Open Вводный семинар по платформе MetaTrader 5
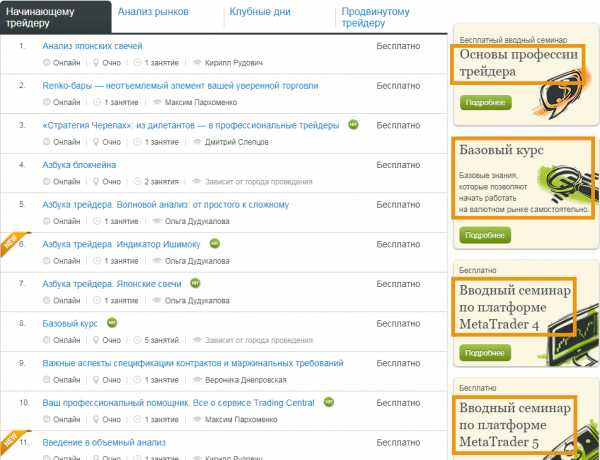 (515, 425)
